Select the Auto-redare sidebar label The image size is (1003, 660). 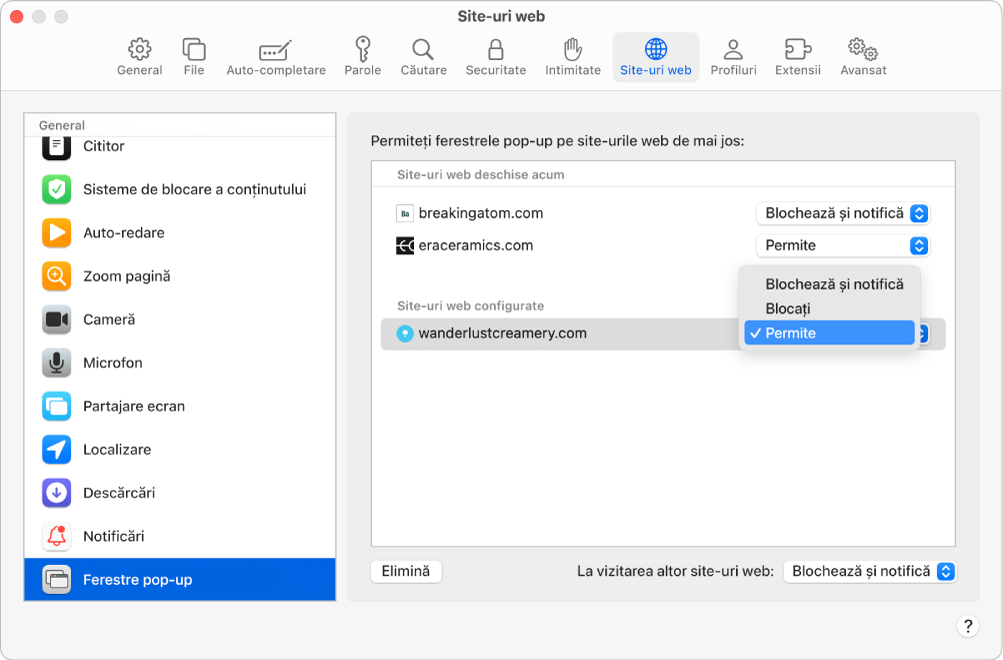[123, 233]
